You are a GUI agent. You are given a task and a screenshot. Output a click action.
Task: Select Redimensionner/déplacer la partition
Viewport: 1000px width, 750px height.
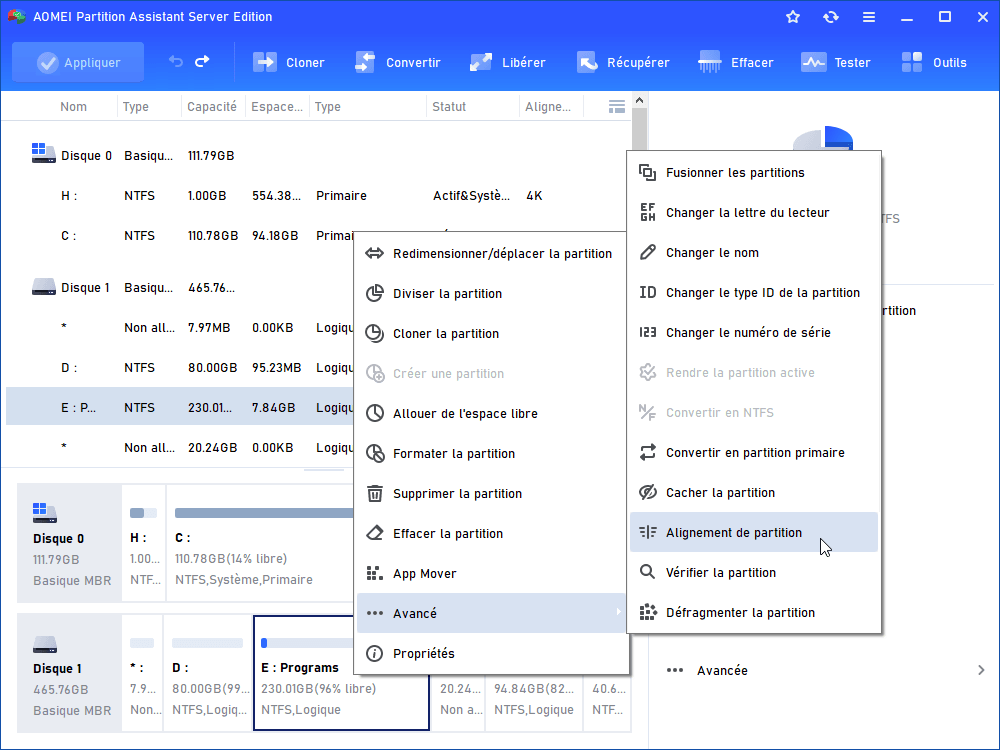pyautogui.click(x=490, y=253)
